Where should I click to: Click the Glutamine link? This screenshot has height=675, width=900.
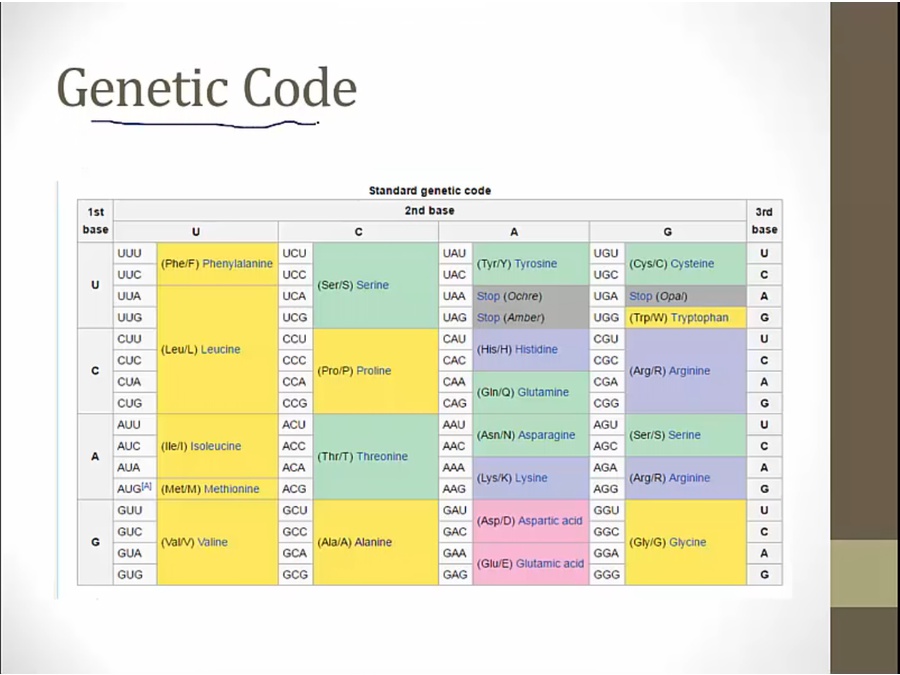pos(543,392)
